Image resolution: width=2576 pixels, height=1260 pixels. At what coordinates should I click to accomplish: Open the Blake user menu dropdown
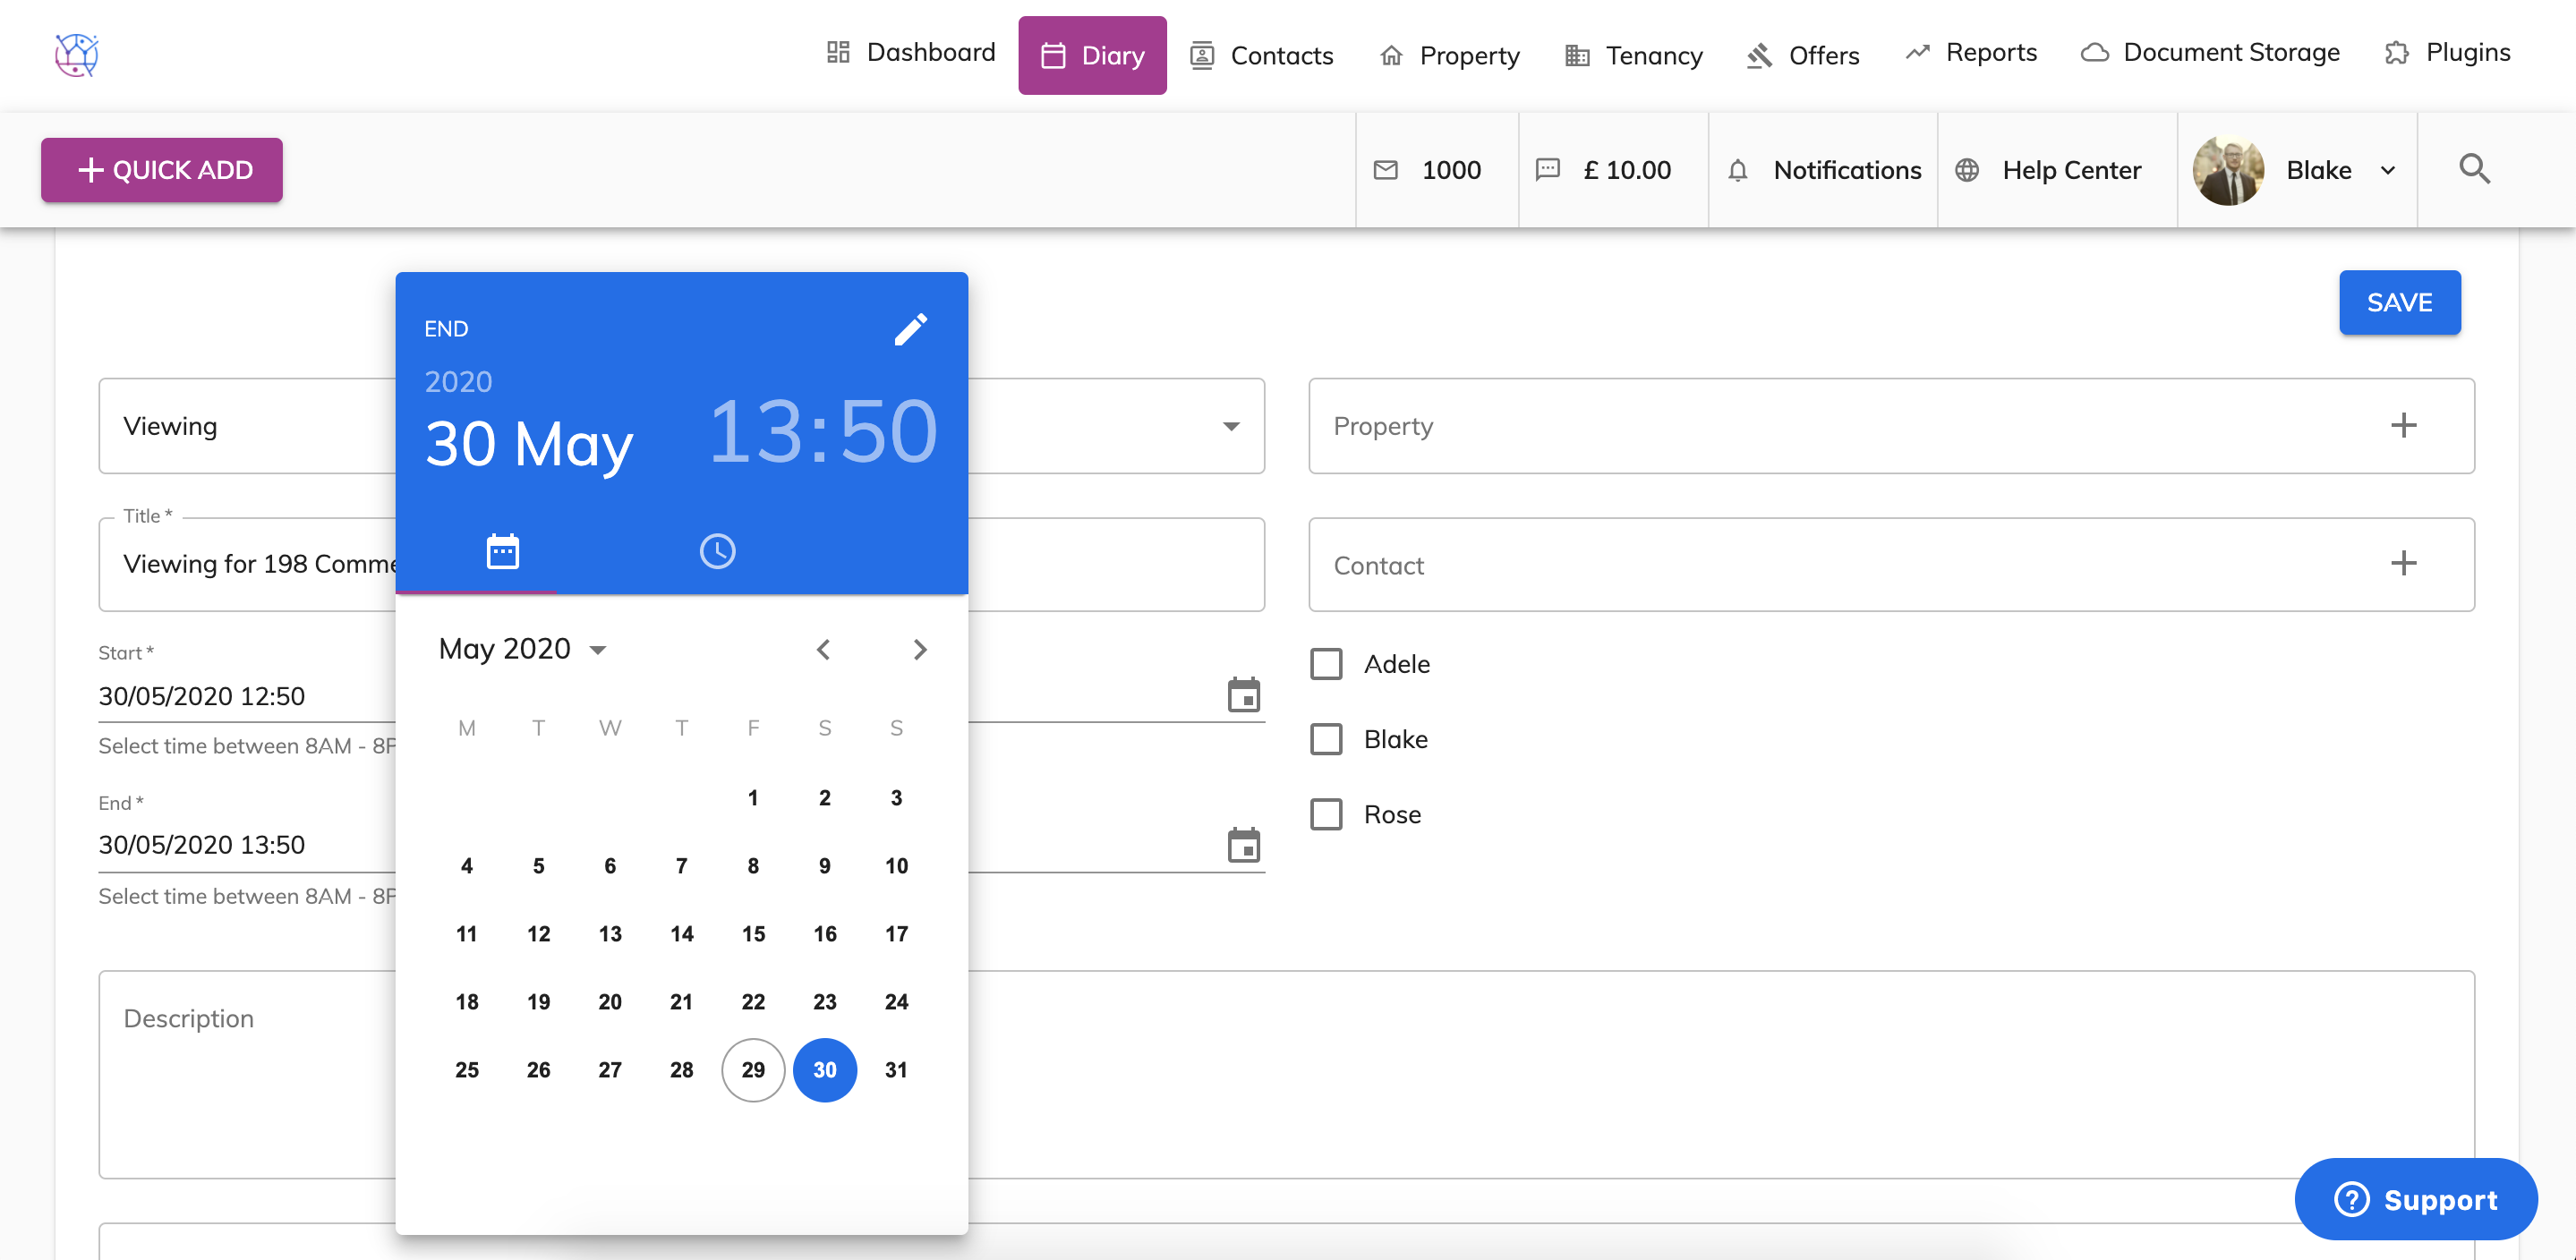[2386, 170]
